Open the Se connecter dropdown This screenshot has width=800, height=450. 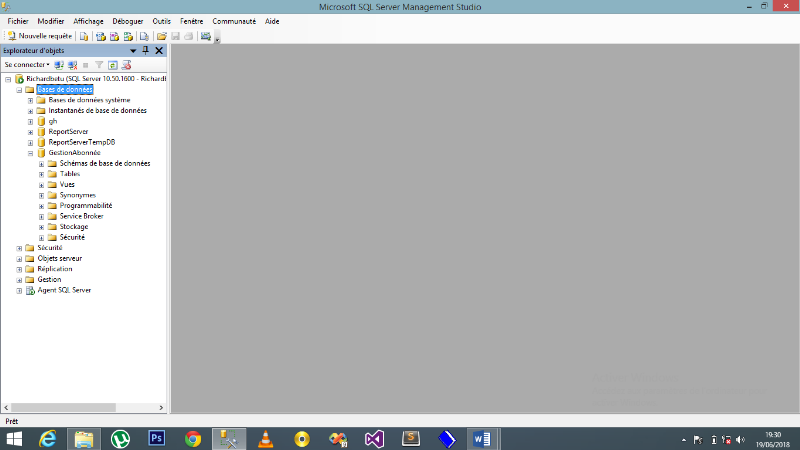coord(27,65)
